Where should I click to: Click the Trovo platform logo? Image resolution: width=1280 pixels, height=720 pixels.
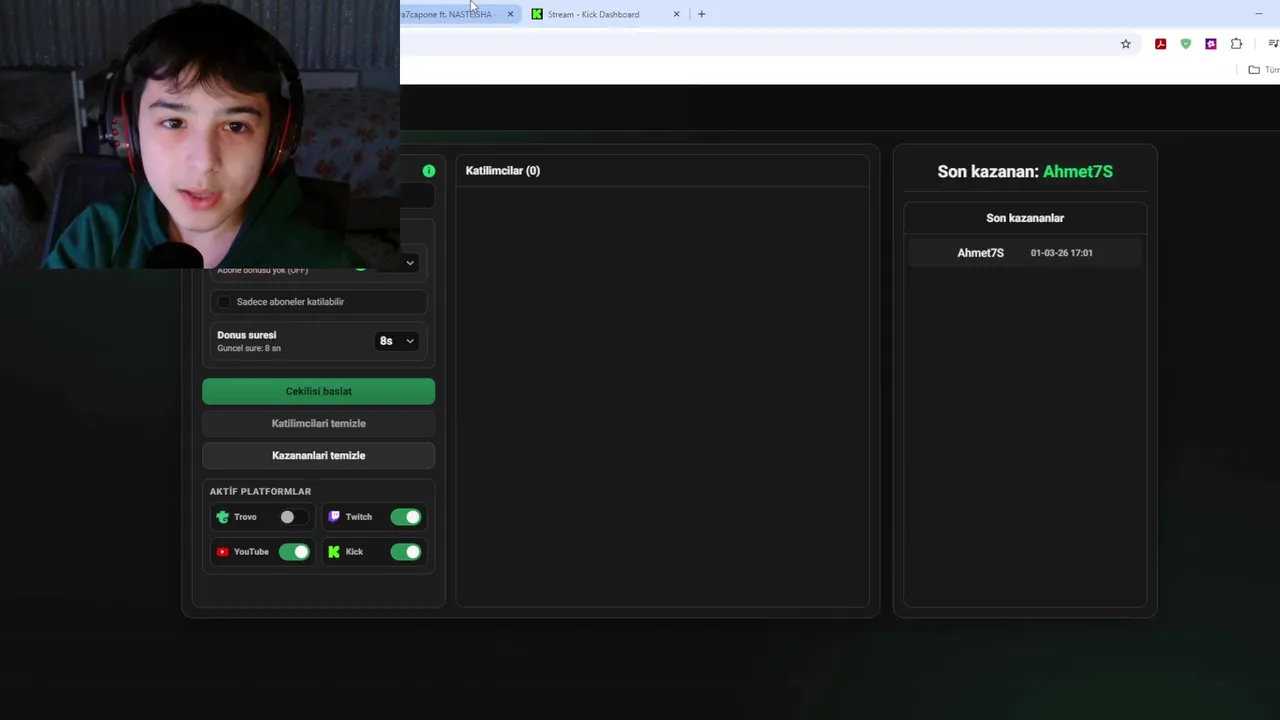(222, 517)
